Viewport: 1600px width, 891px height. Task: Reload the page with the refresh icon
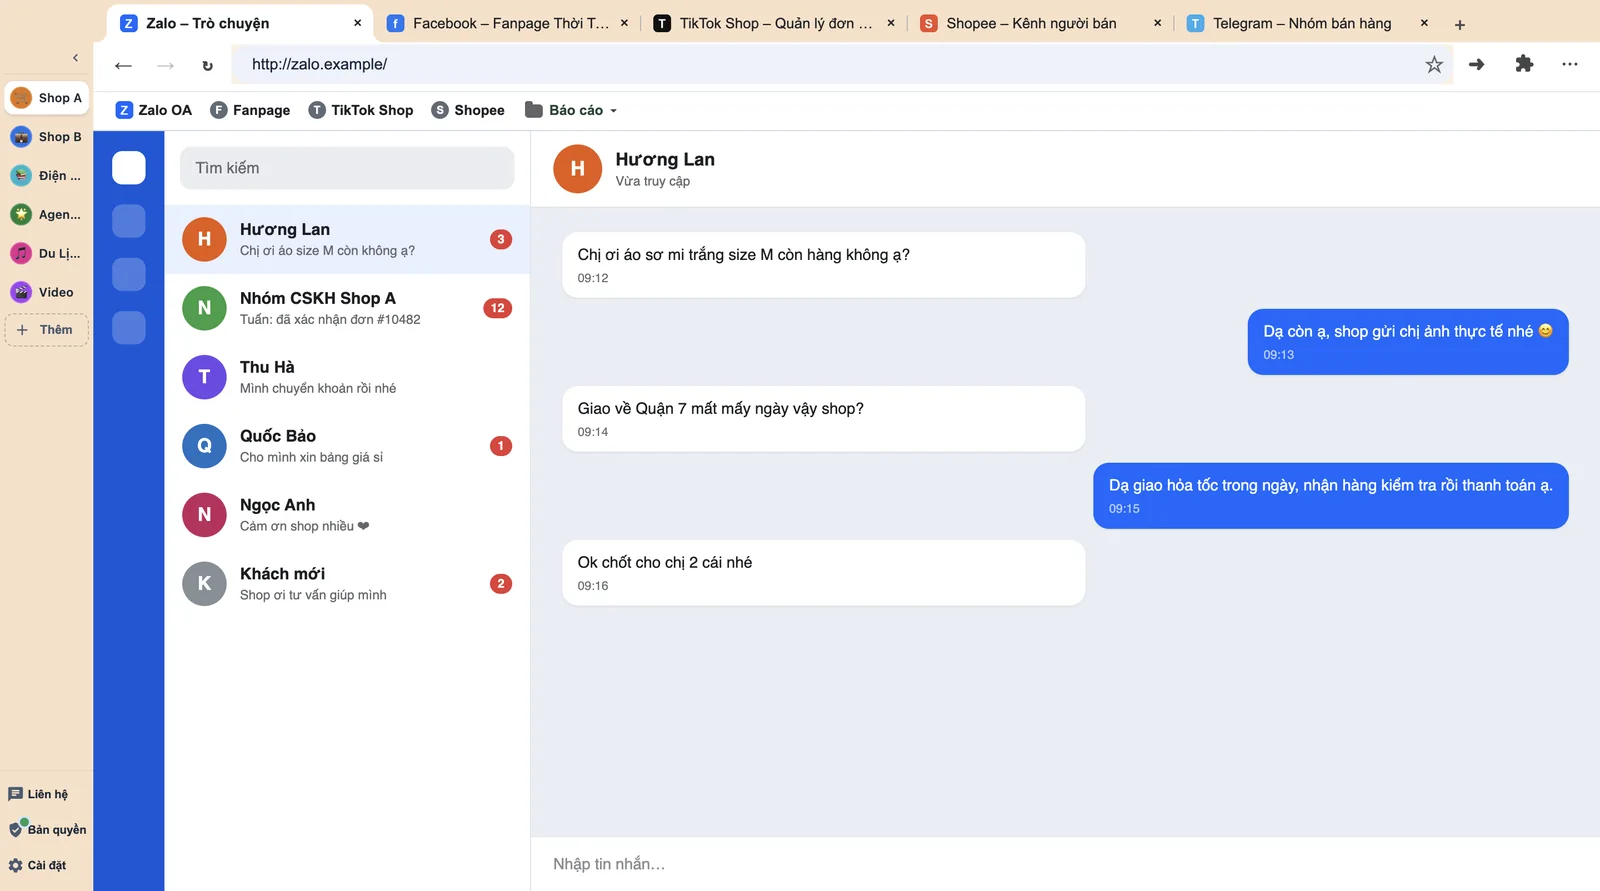[207, 65]
